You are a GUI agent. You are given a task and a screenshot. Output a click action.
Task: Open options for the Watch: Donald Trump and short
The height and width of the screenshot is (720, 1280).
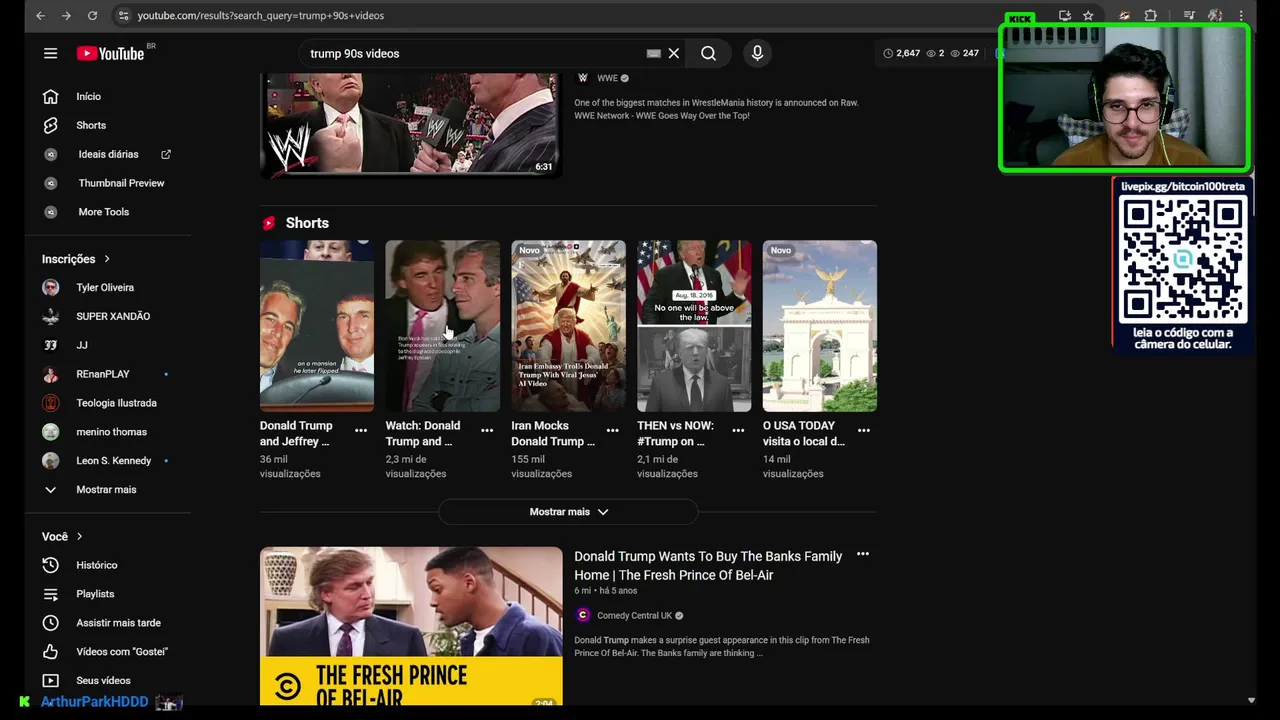(x=487, y=431)
